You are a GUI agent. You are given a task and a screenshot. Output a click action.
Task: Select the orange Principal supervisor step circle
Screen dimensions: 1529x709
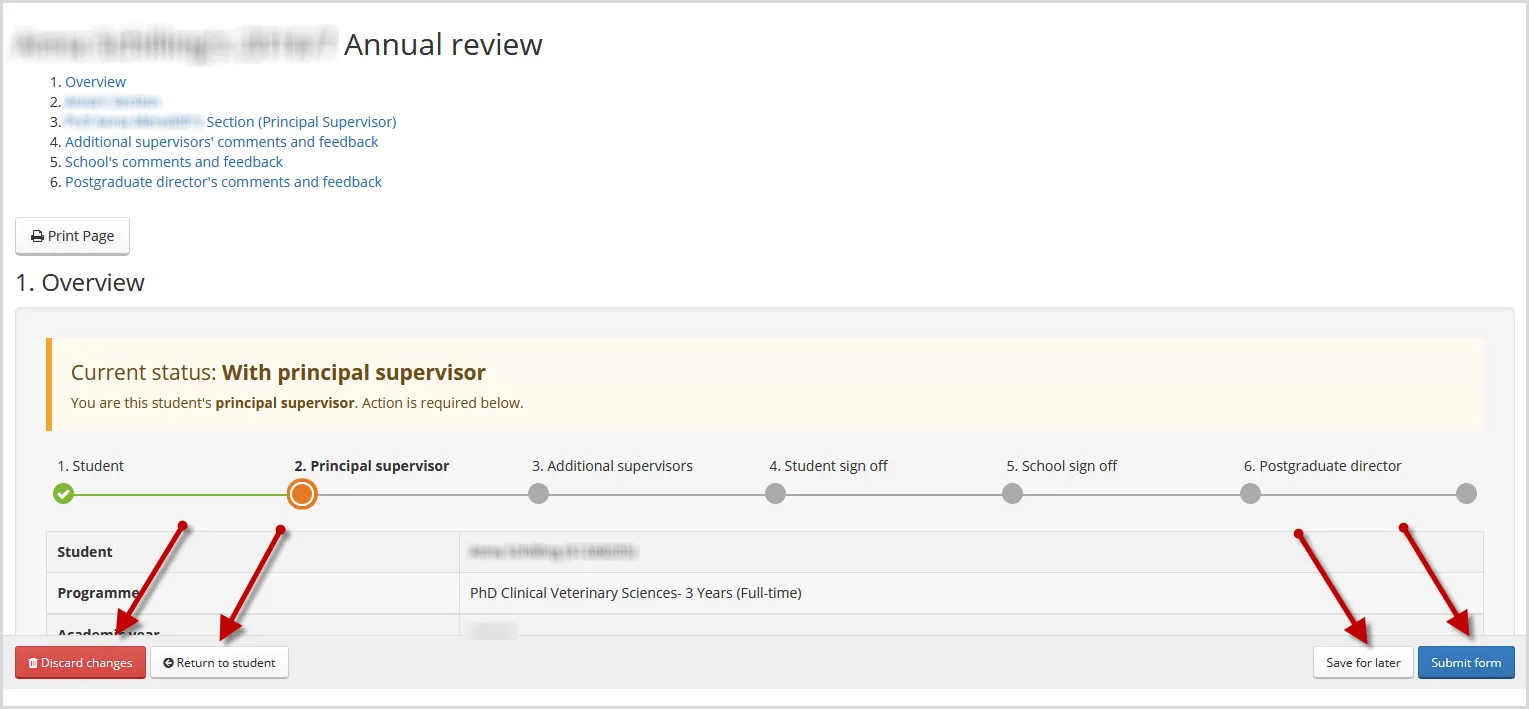[x=302, y=493]
